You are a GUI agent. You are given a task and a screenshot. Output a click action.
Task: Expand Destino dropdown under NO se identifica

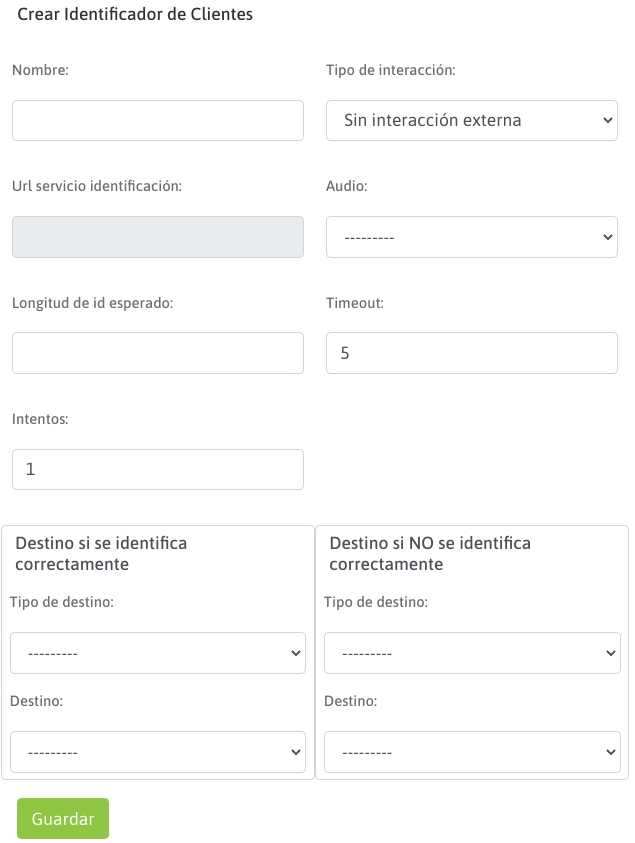click(x=471, y=752)
